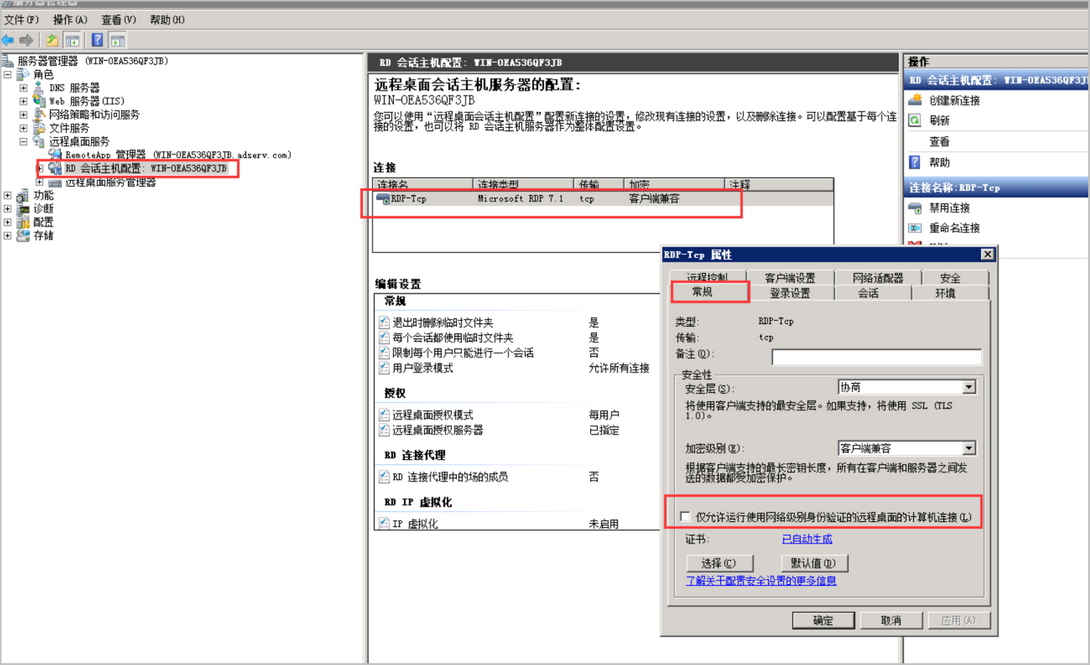The image size is (1090, 665).
Task: Switch to the 网络适配器 tab
Action: click(878, 277)
